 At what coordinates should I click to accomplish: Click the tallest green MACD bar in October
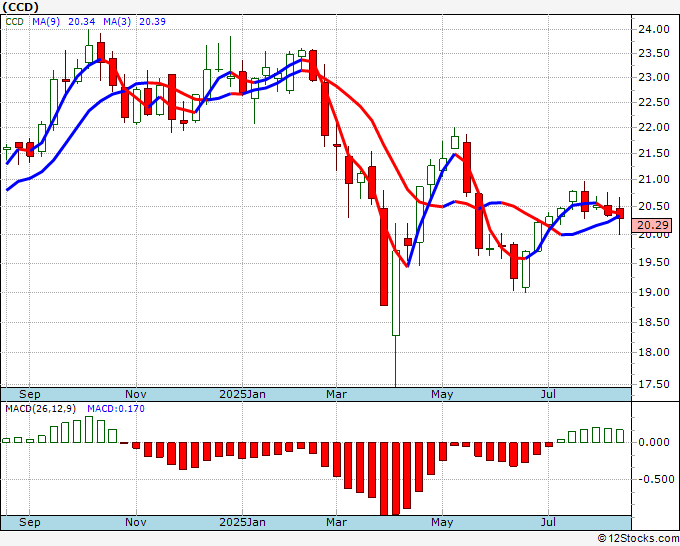point(89,429)
